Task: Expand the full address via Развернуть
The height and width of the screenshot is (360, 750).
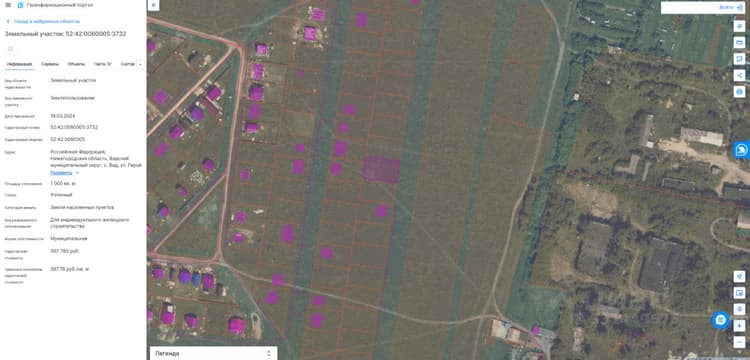Action: pyautogui.click(x=61, y=173)
